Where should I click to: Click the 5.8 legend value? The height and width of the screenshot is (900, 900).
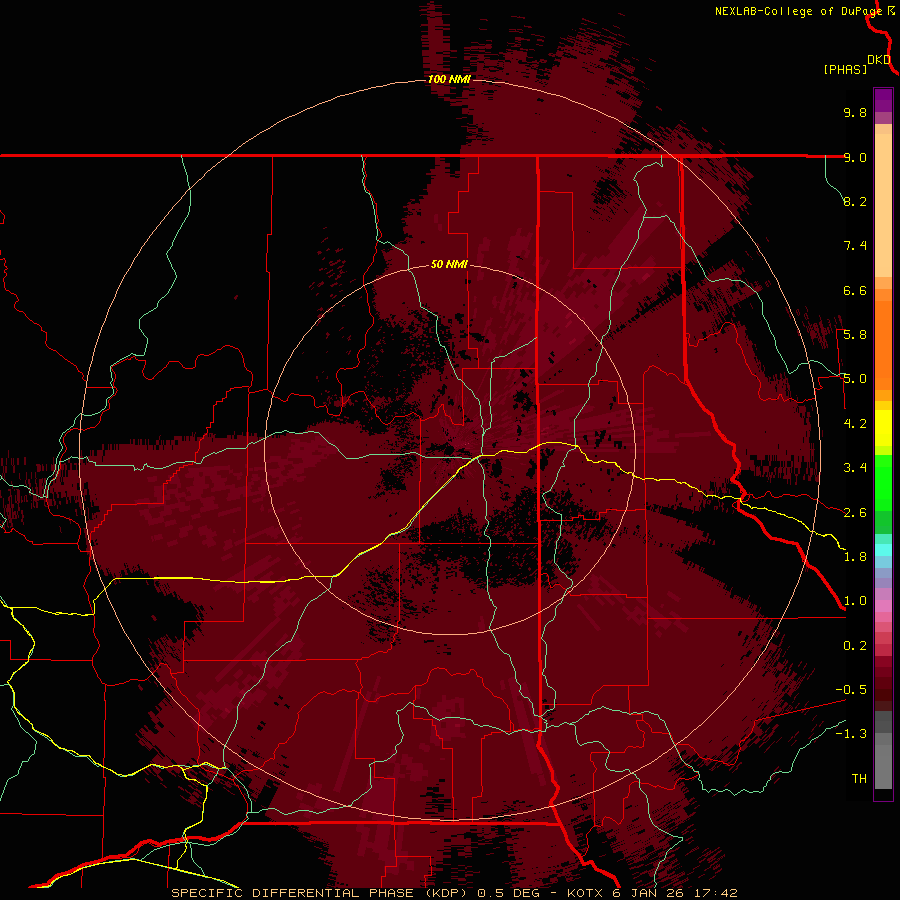click(x=855, y=335)
